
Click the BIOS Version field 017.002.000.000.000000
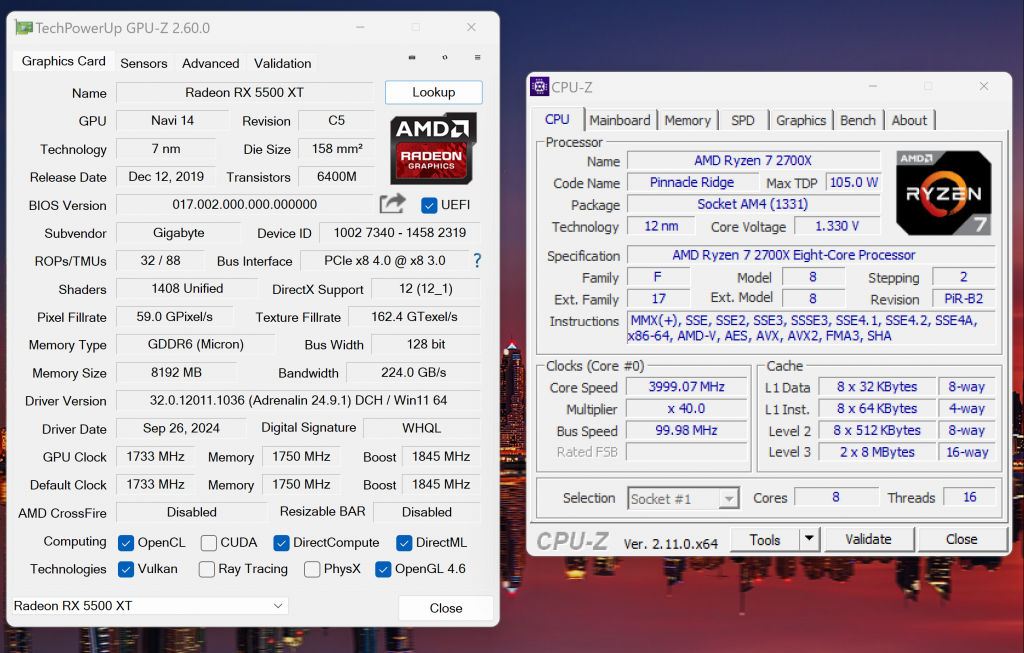(244, 204)
